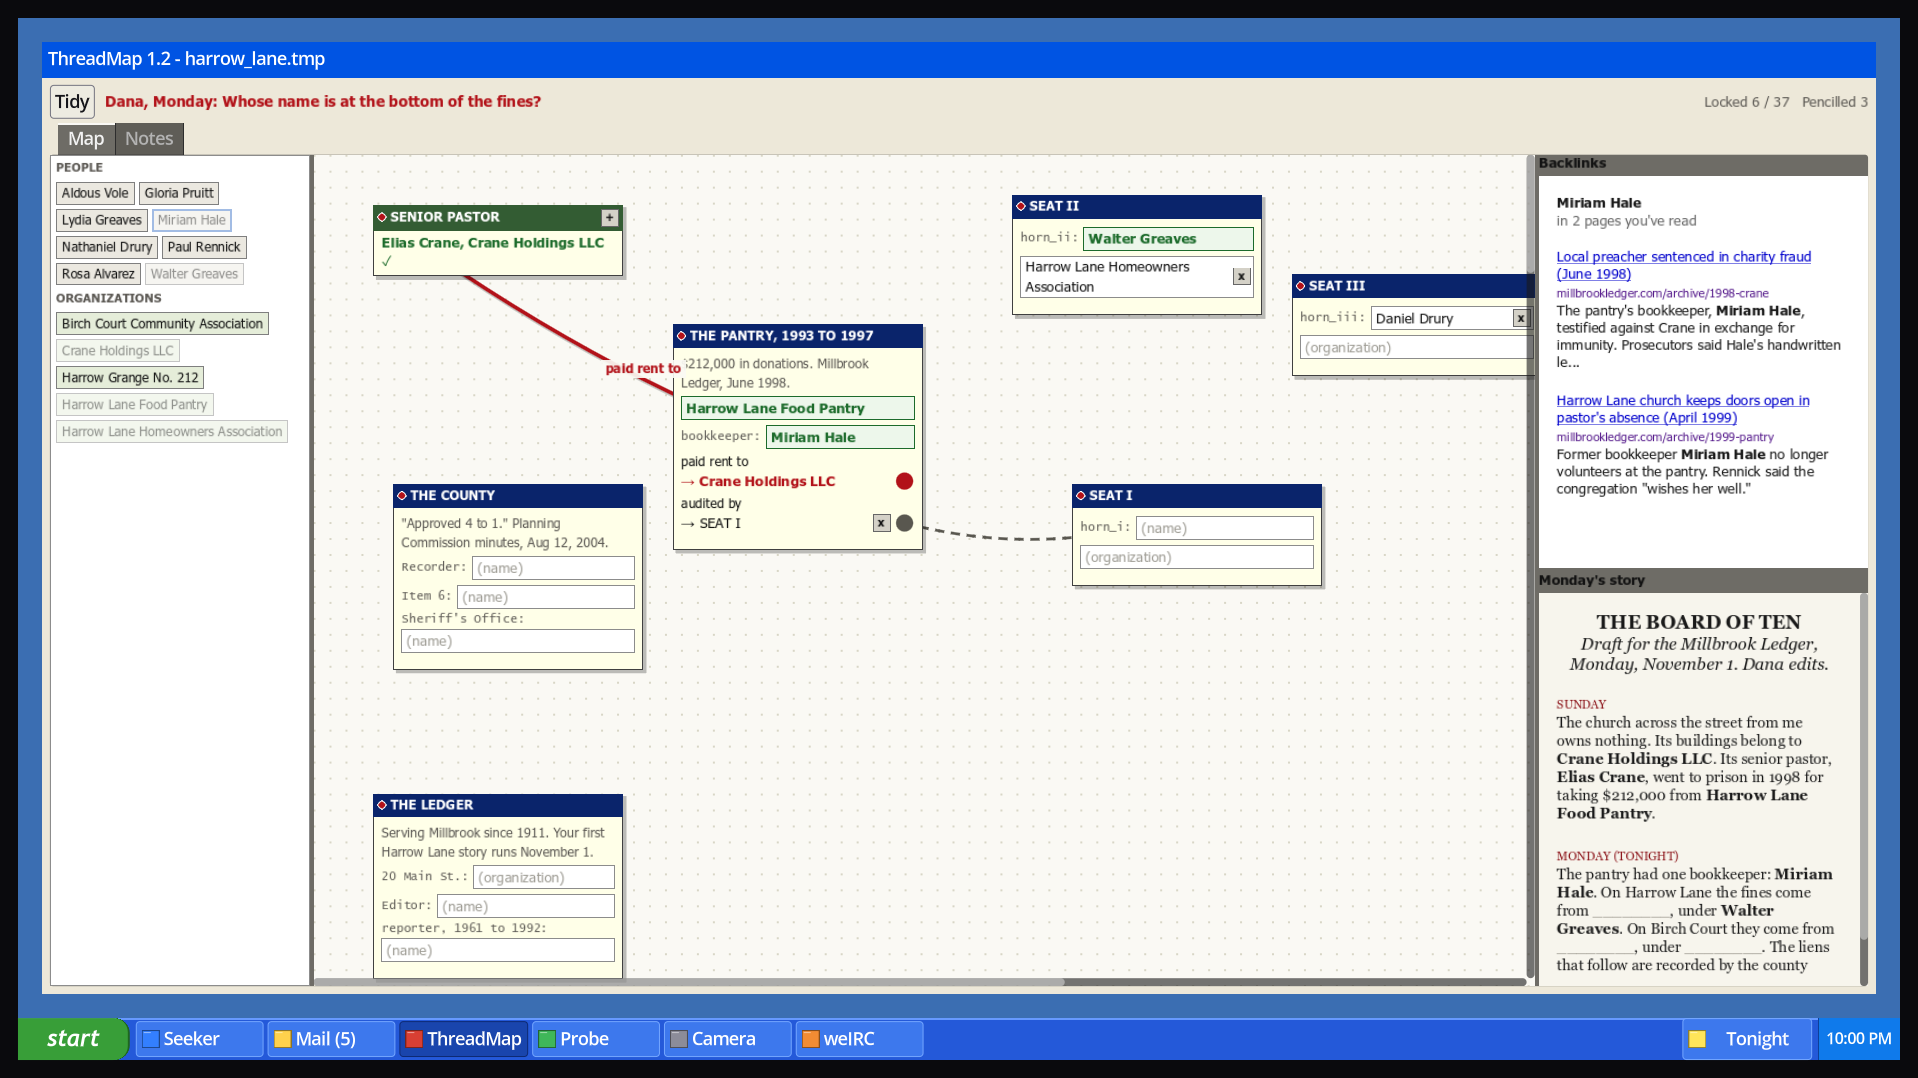Click The Ledger Editor name field

(x=526, y=906)
